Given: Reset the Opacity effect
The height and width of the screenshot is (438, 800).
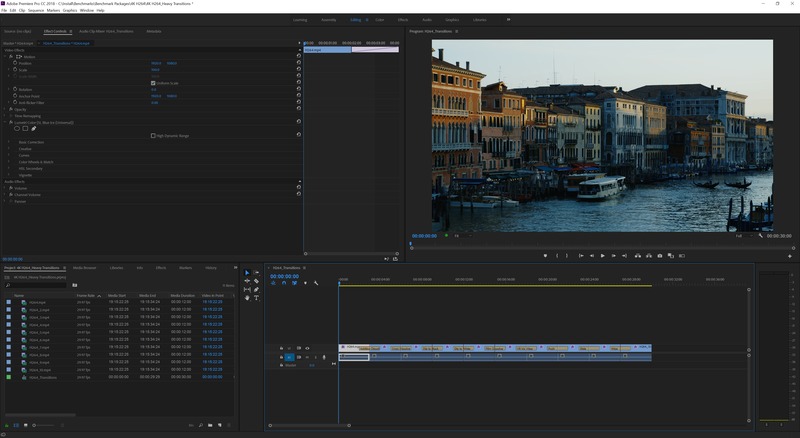Looking at the screenshot, I should 298,109.
